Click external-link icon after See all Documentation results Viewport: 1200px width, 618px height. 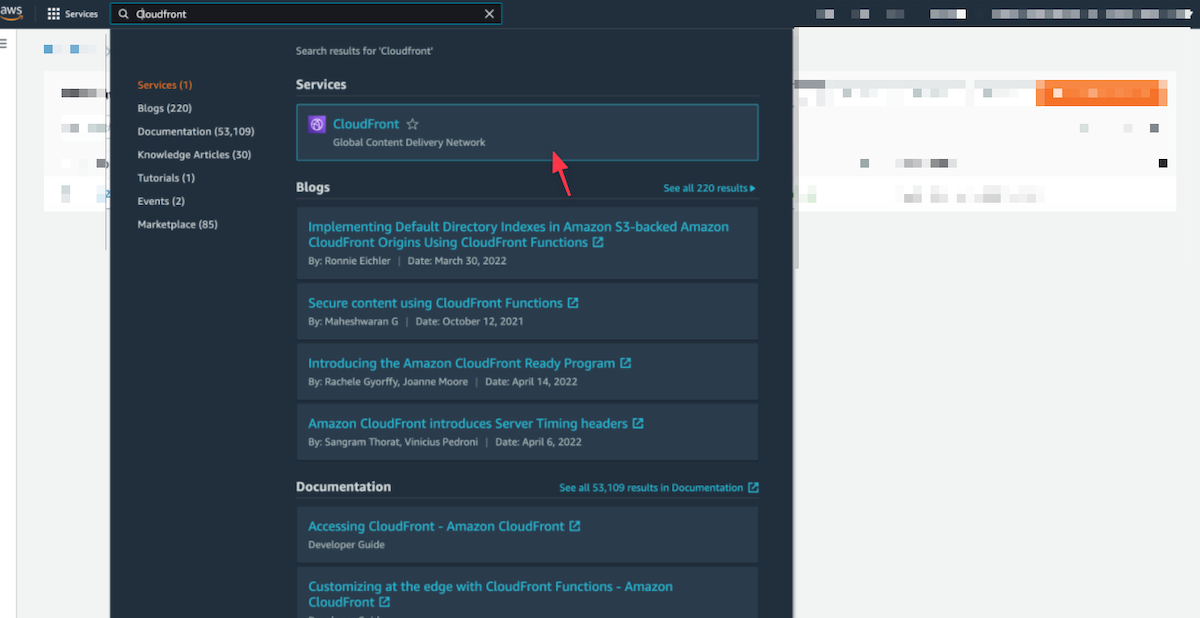click(x=753, y=488)
